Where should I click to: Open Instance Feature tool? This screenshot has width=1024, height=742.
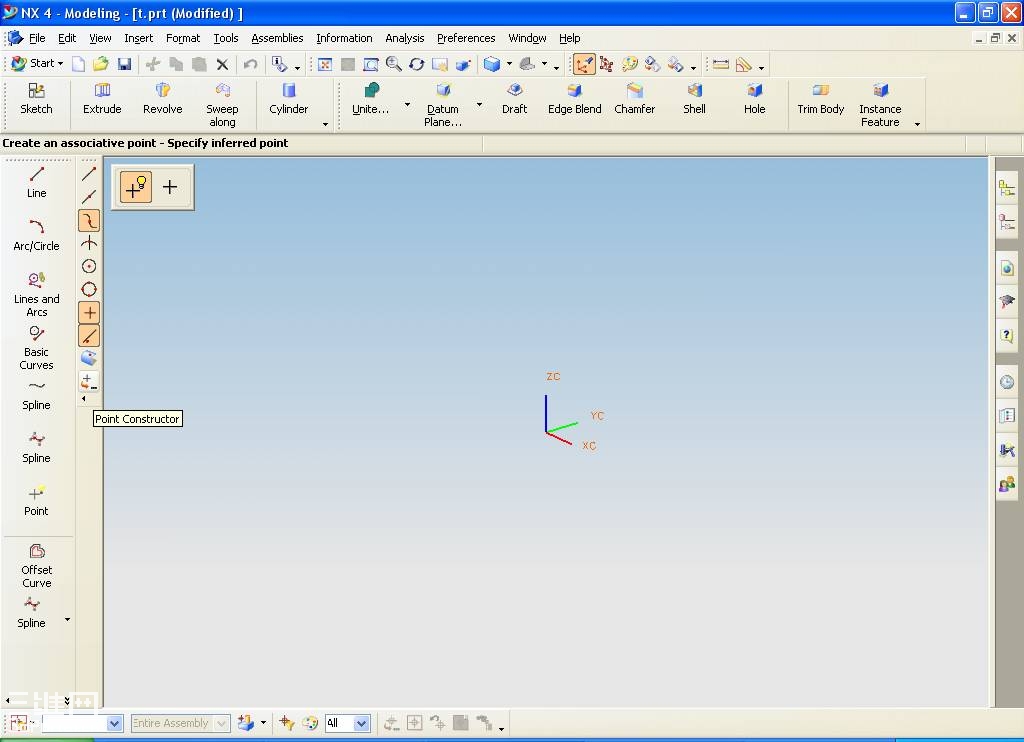[x=880, y=105]
